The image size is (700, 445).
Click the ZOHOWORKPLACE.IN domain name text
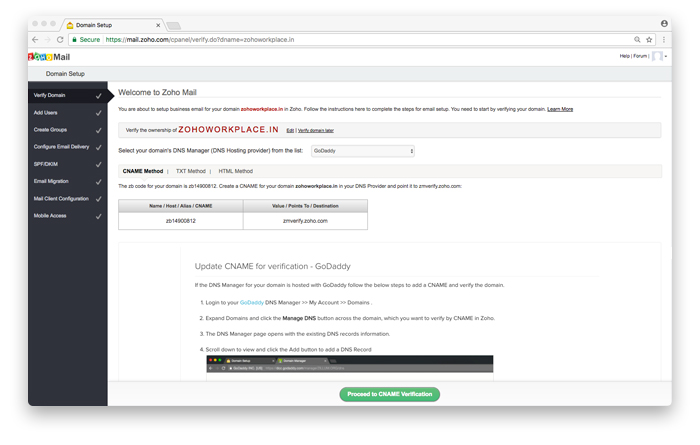(x=228, y=130)
